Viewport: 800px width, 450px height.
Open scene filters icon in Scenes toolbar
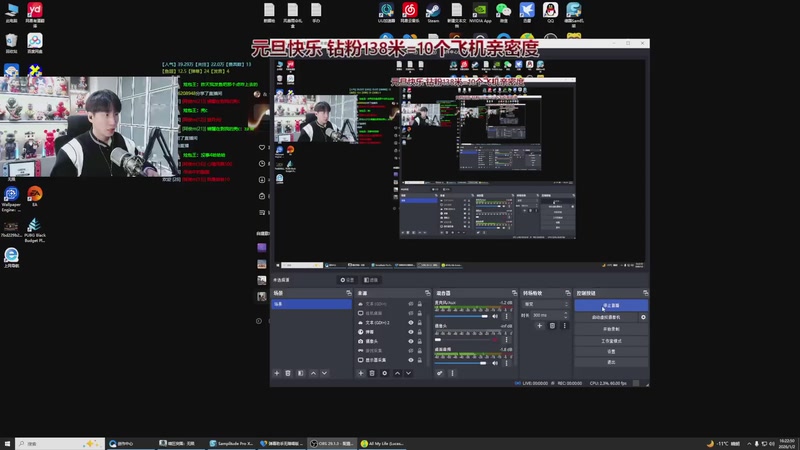click(x=301, y=373)
